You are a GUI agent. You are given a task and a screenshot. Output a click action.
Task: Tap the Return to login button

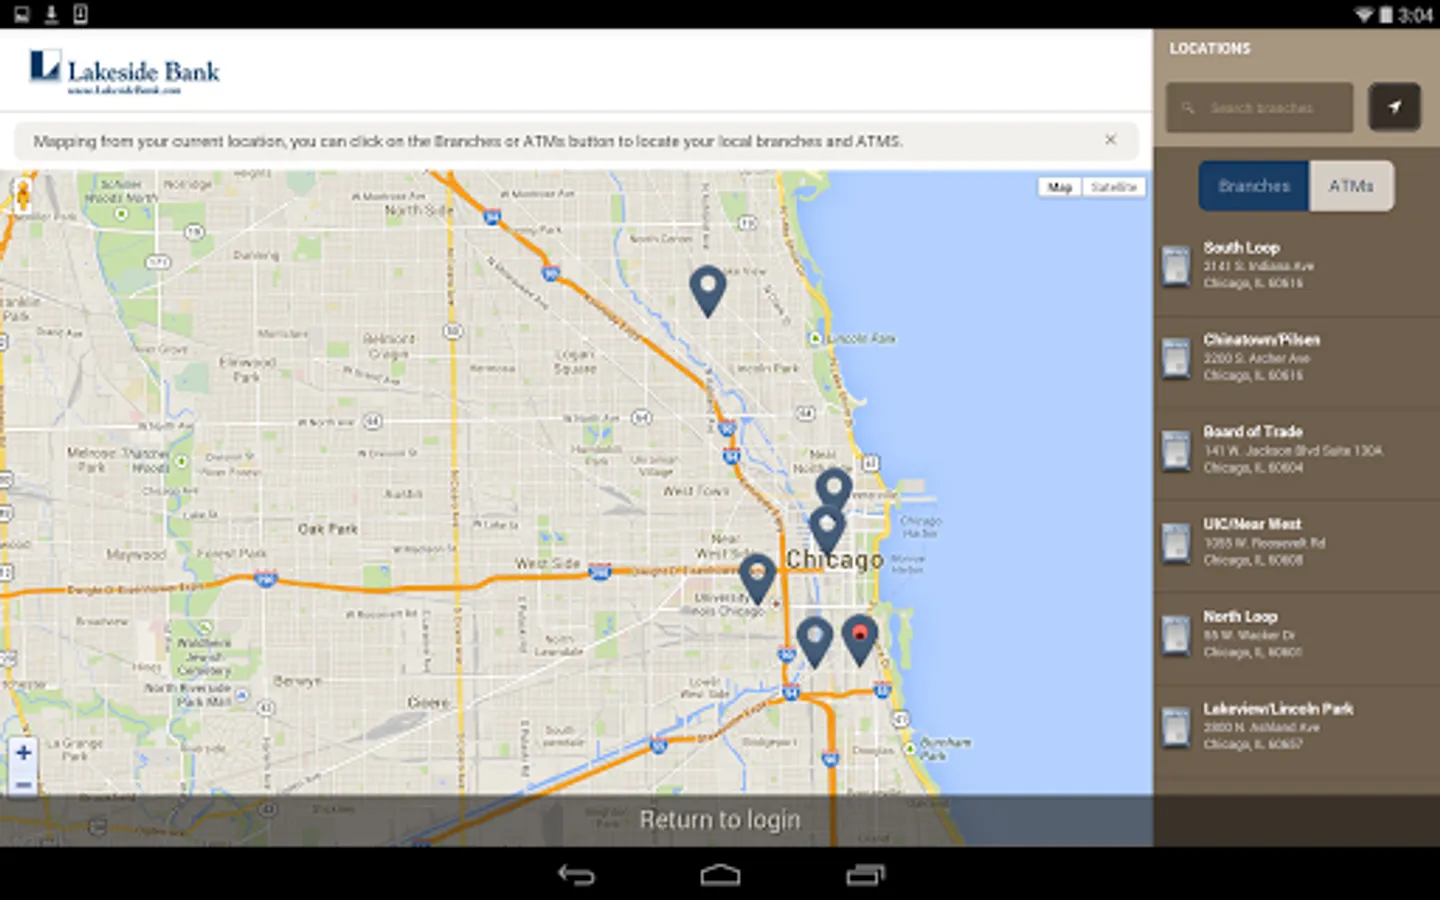click(720, 820)
